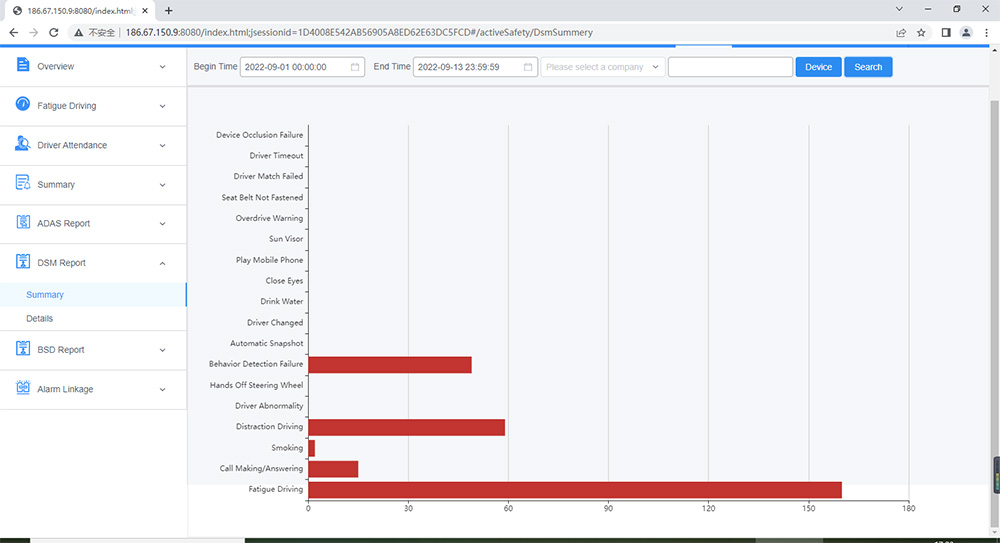Click the Driver Attendance person icon

tap(23, 144)
